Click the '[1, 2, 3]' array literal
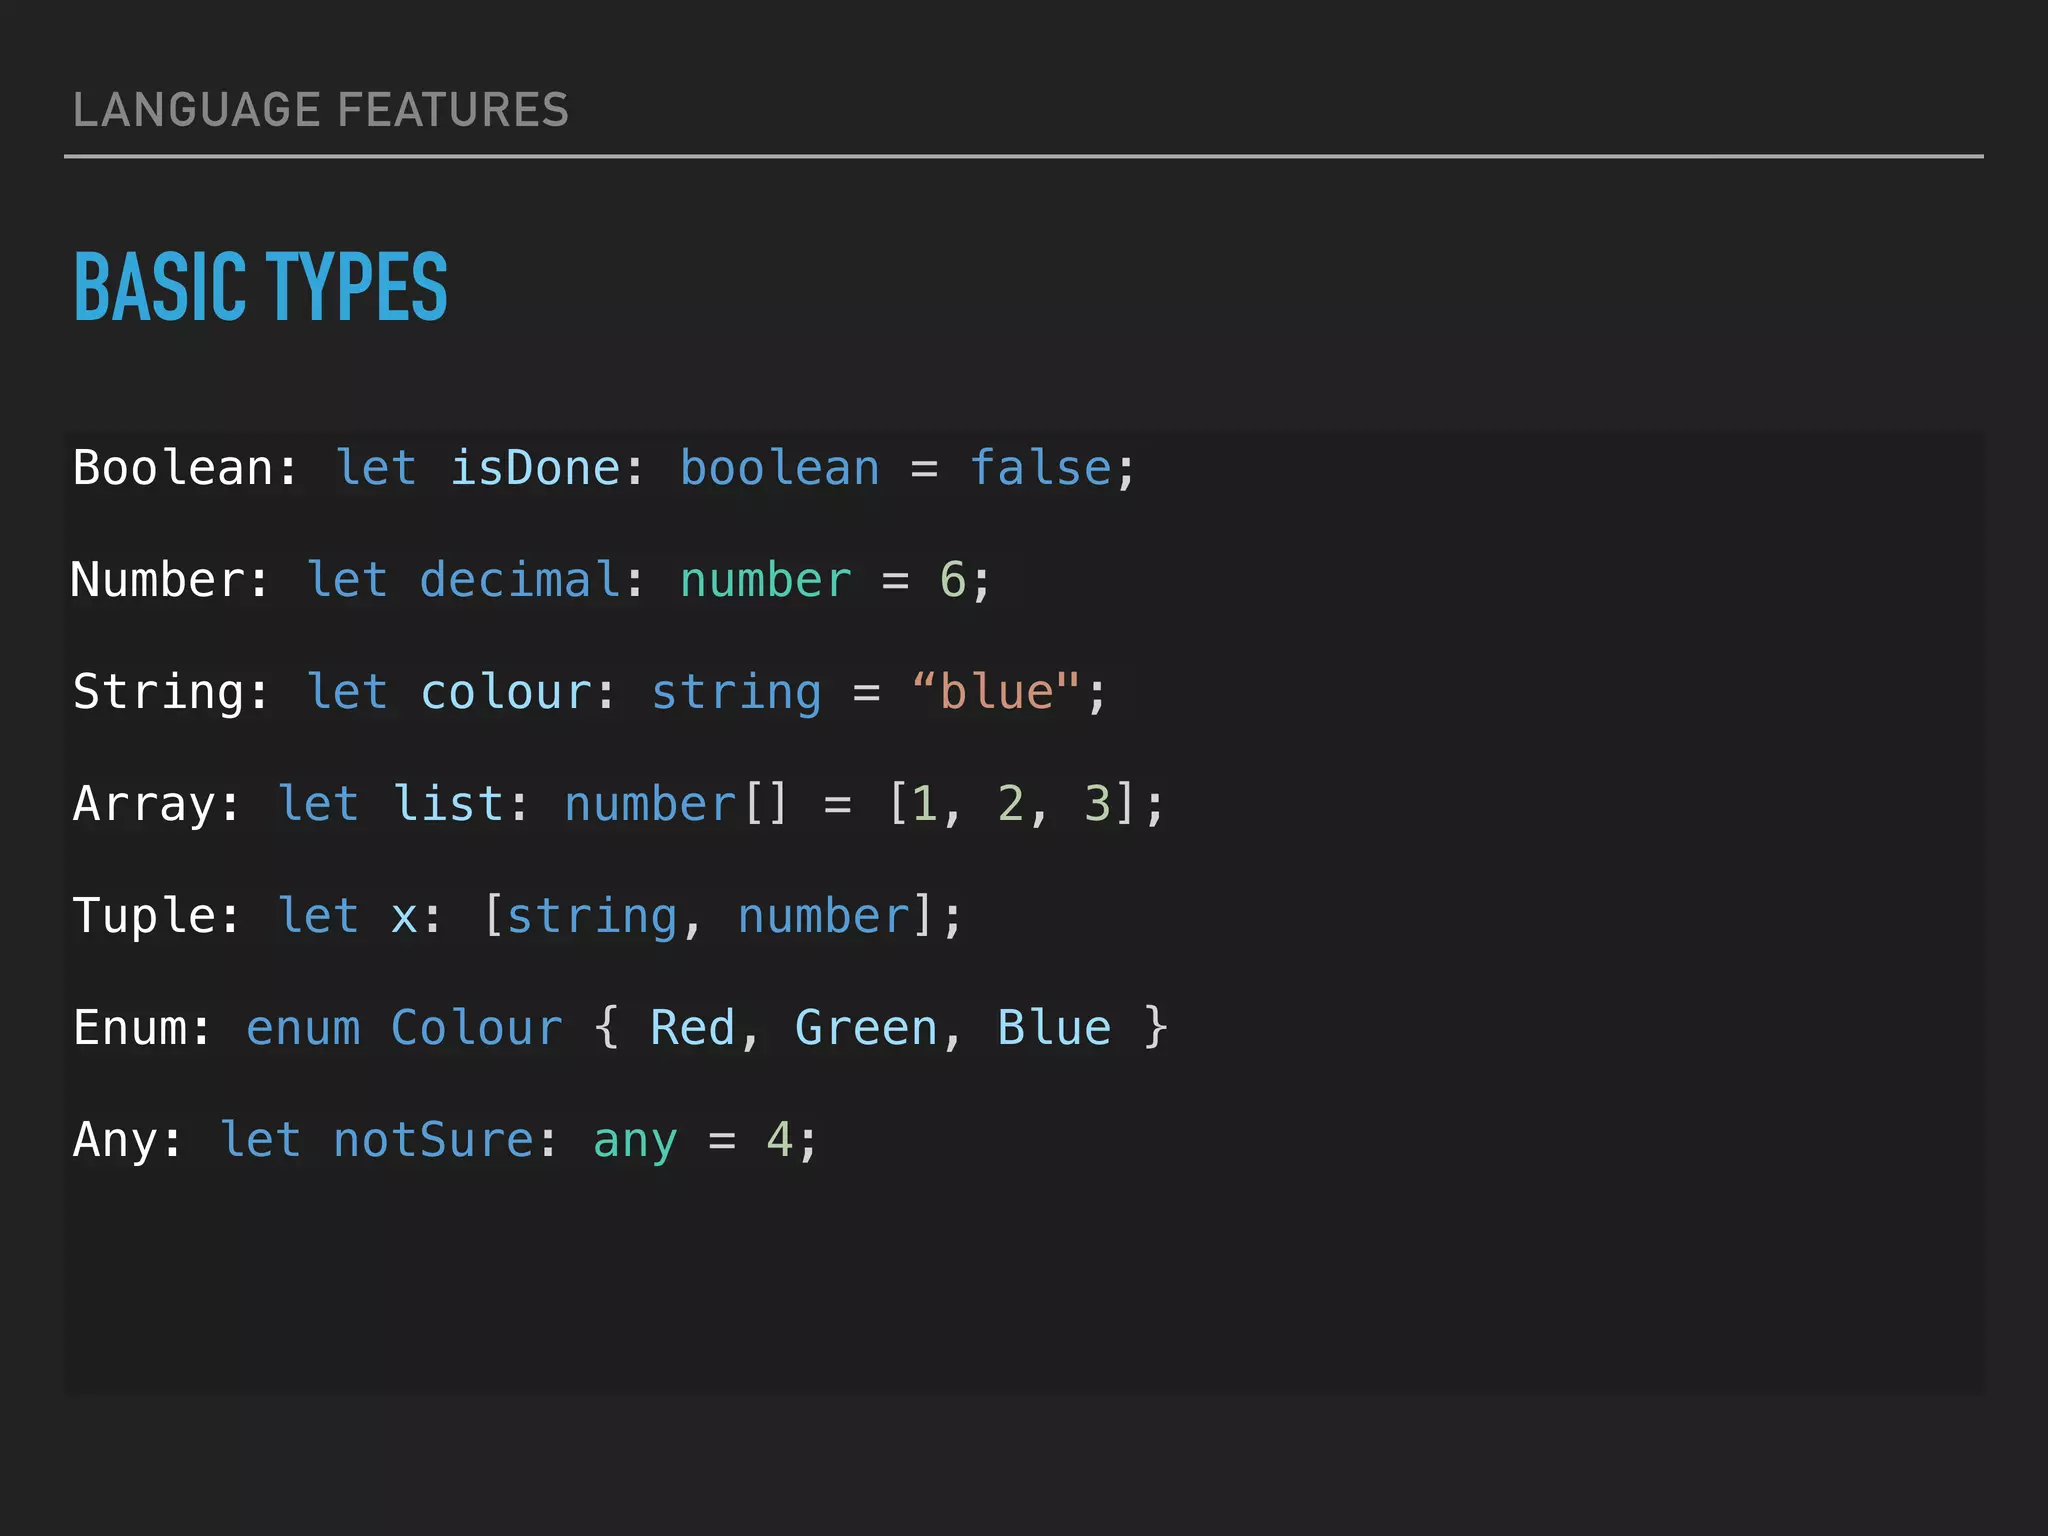This screenshot has width=2048, height=1536. (x=1012, y=804)
